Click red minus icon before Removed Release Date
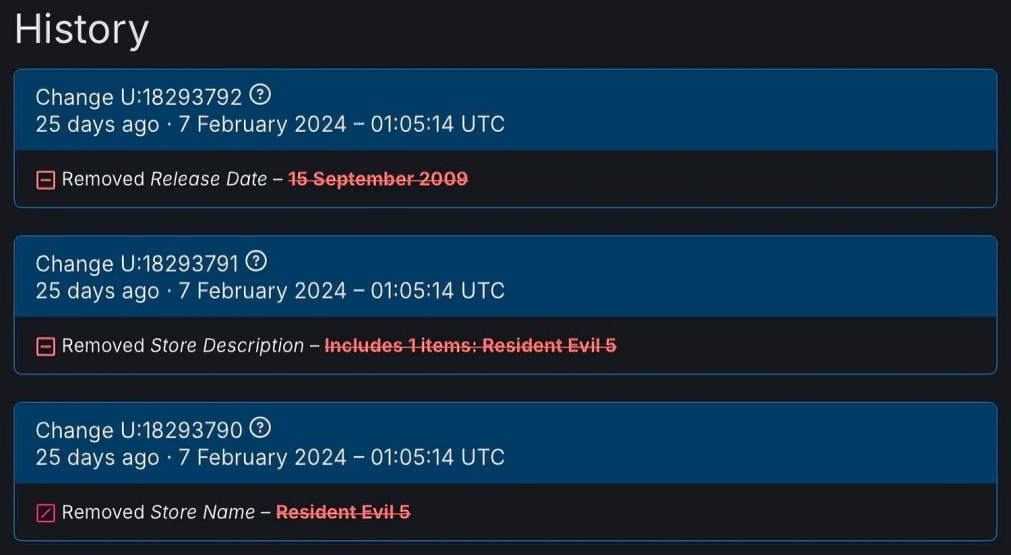Viewport: 1011px width, 555px height. [45, 180]
